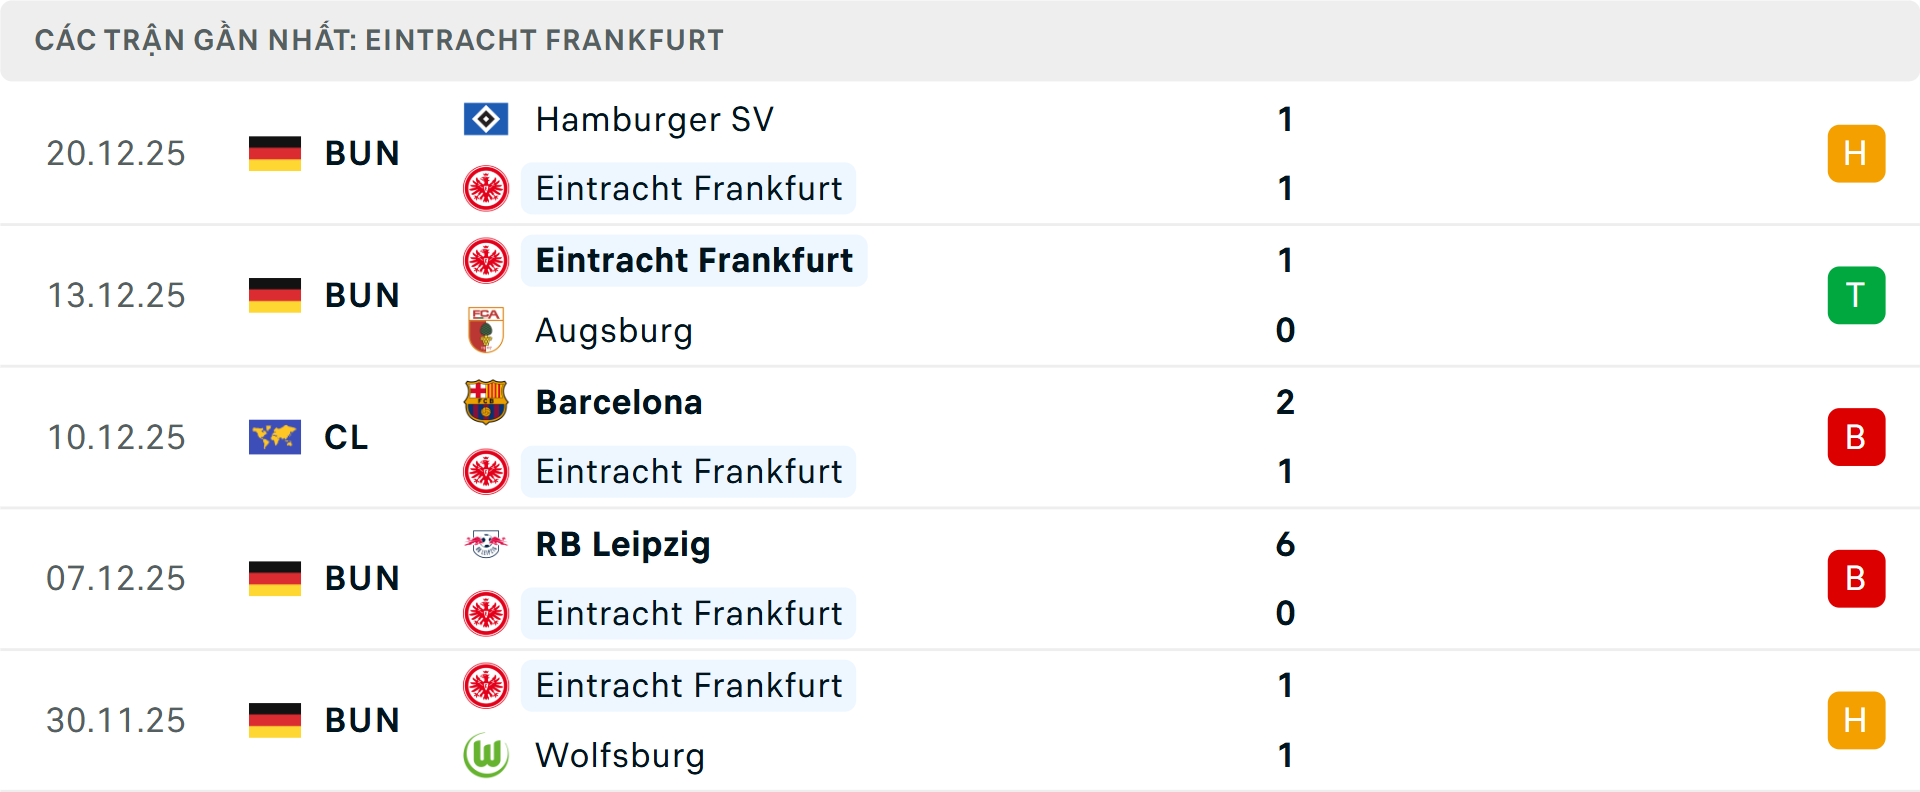
Task: Open the CL competition tab
Action: coord(345,437)
